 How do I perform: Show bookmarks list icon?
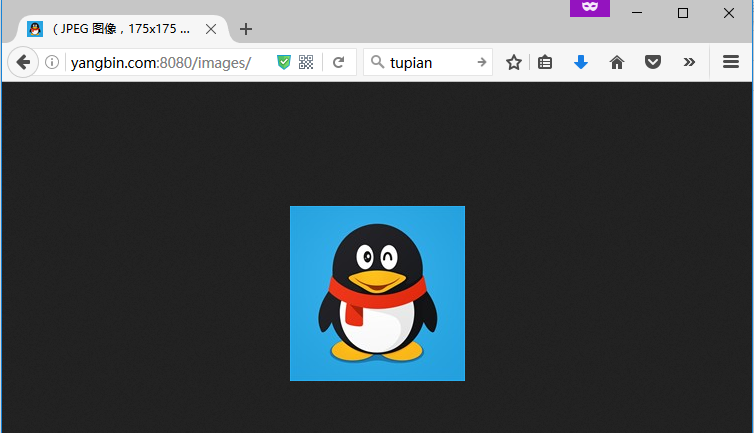click(x=545, y=62)
